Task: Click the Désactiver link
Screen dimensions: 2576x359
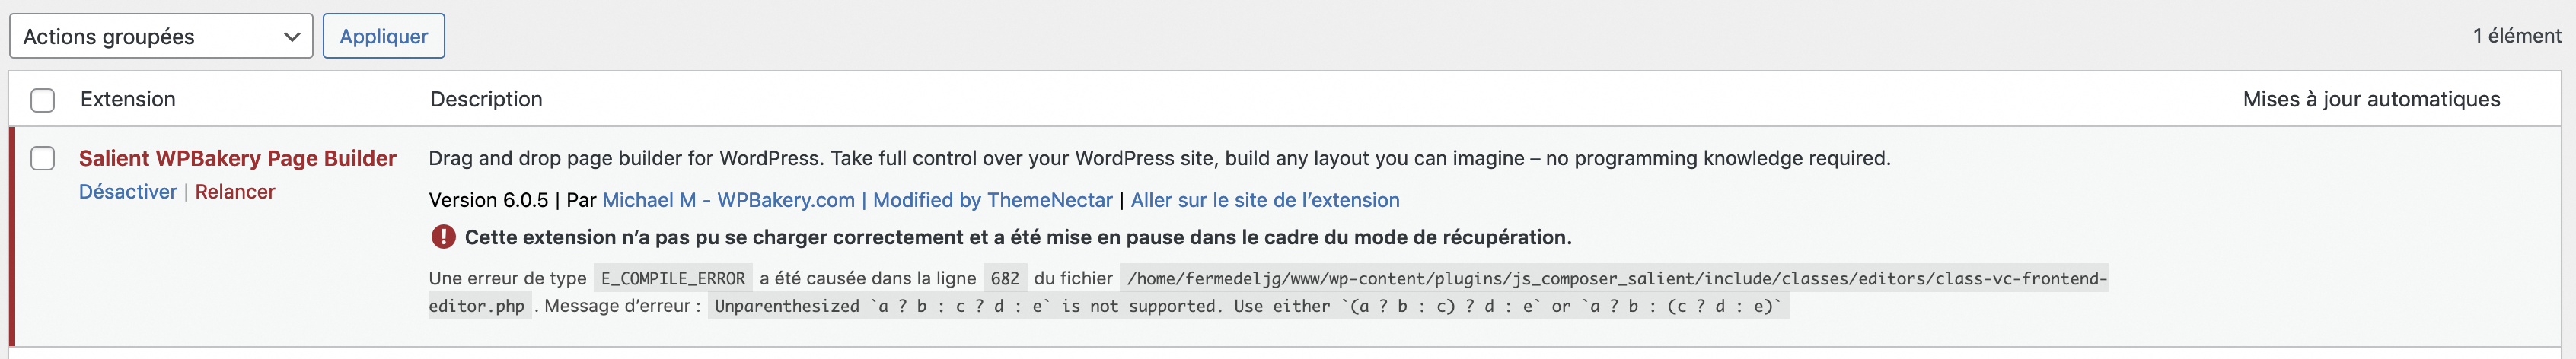Action: tap(127, 192)
